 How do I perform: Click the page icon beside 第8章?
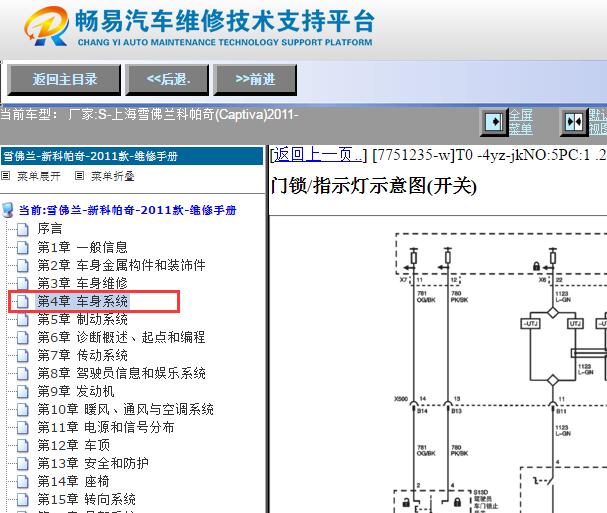point(22,373)
